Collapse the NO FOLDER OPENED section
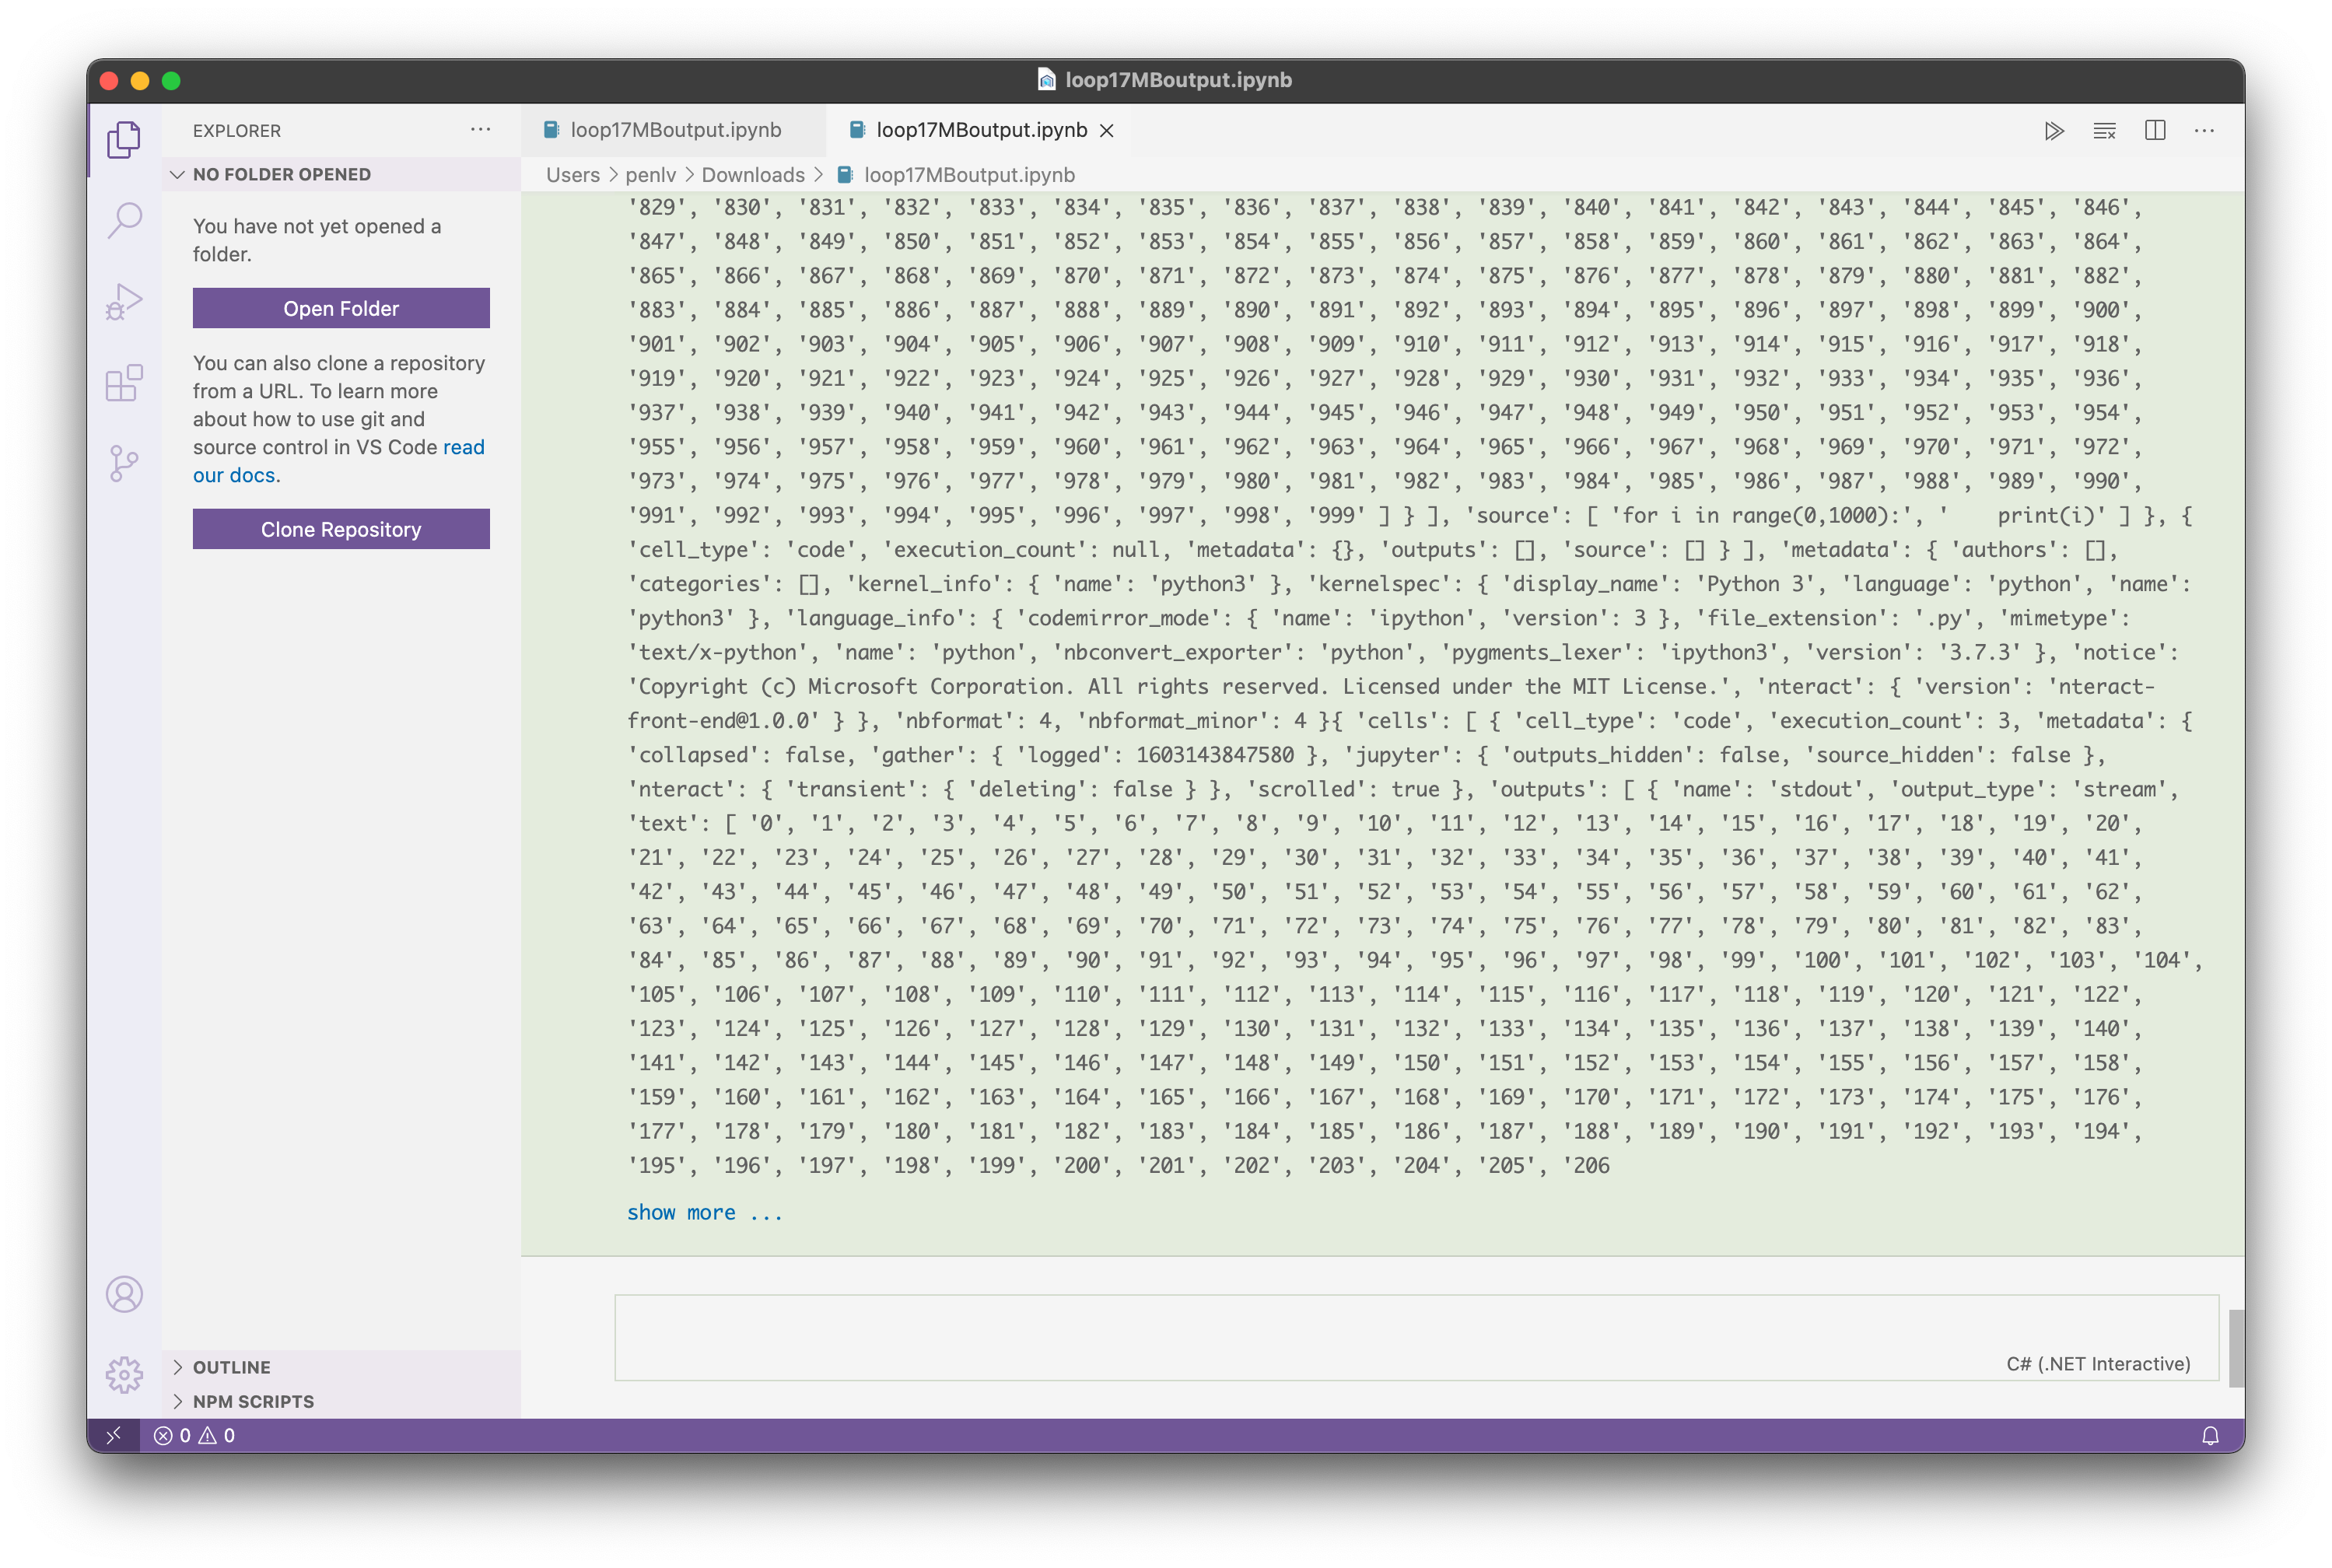Viewport: 2332px width, 1568px height. pos(178,174)
